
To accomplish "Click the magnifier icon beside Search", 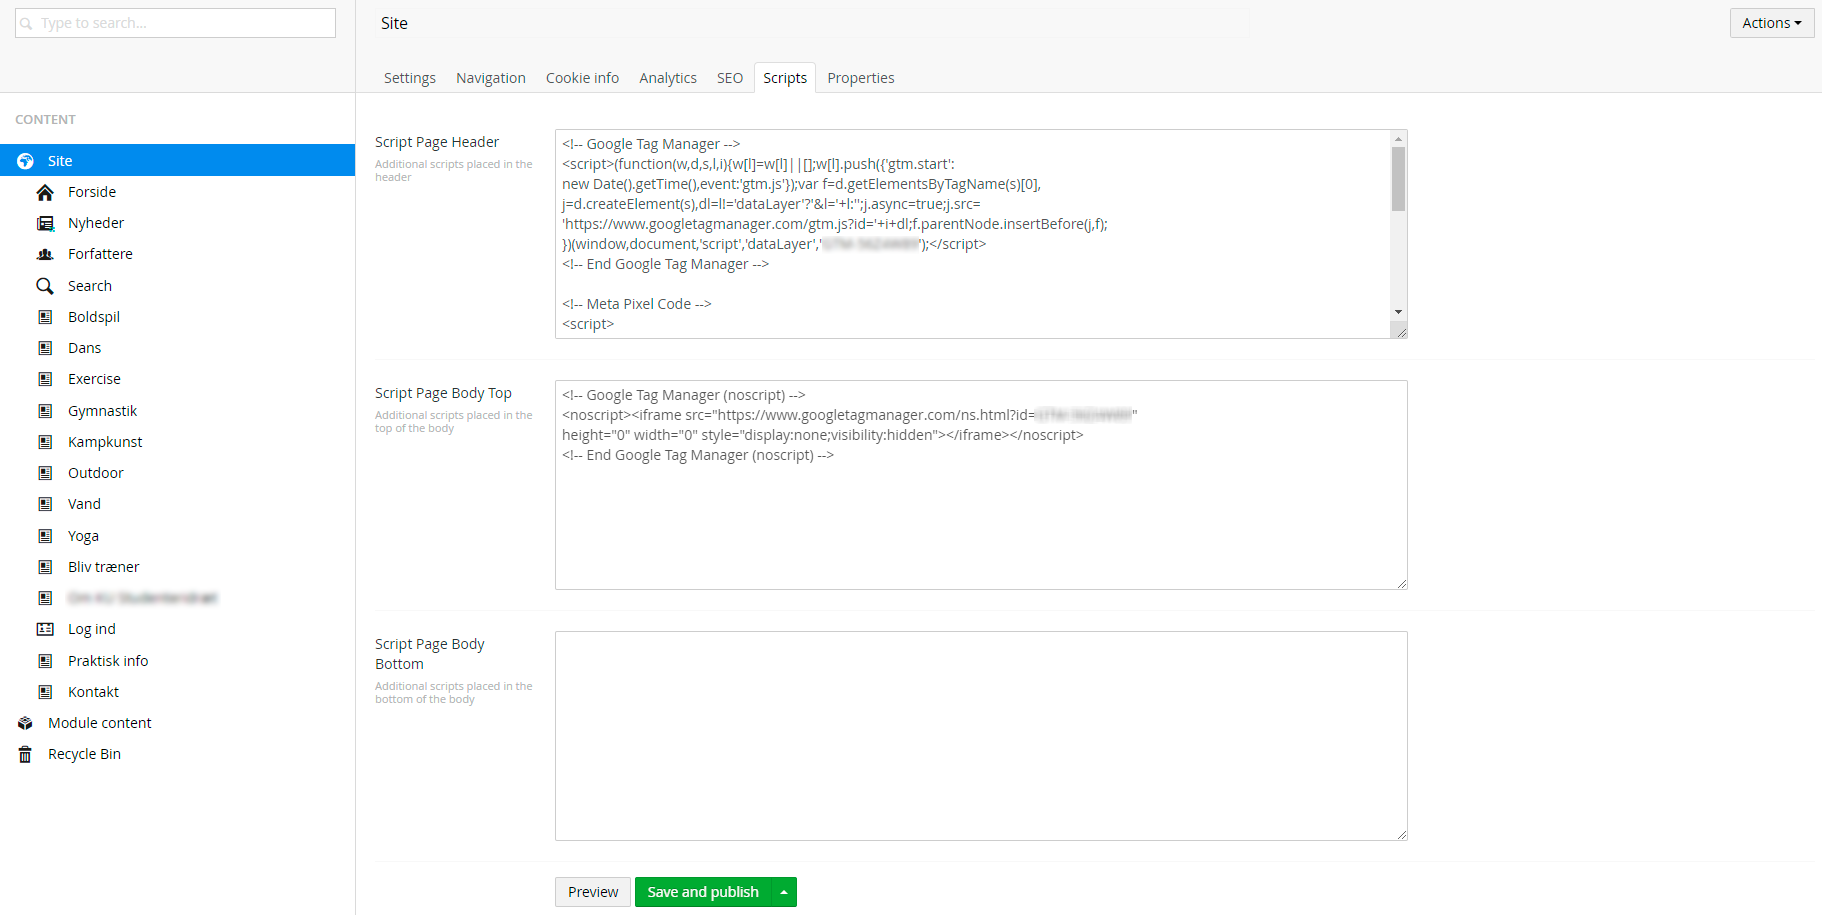I will [x=45, y=286].
